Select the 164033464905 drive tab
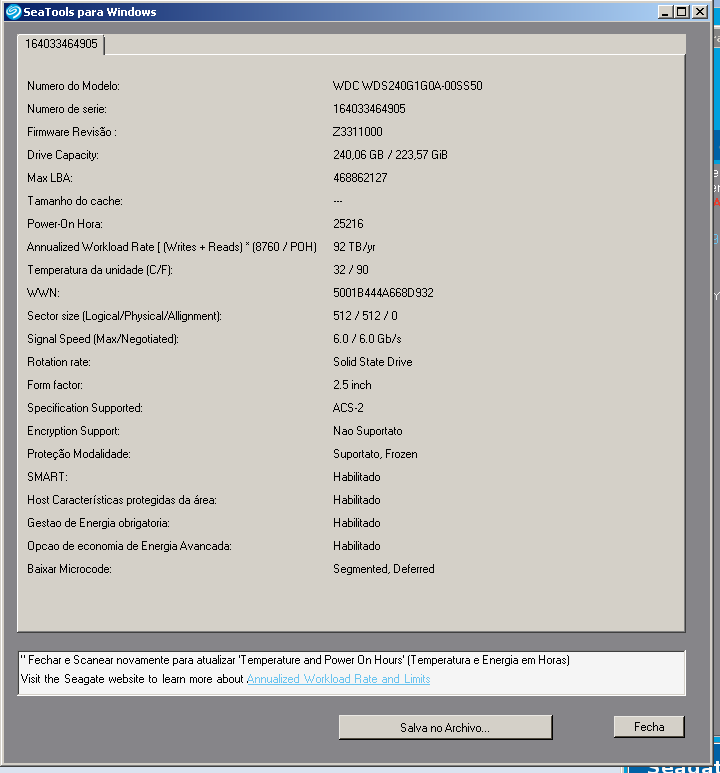The width and height of the screenshot is (720, 773). tap(61, 44)
